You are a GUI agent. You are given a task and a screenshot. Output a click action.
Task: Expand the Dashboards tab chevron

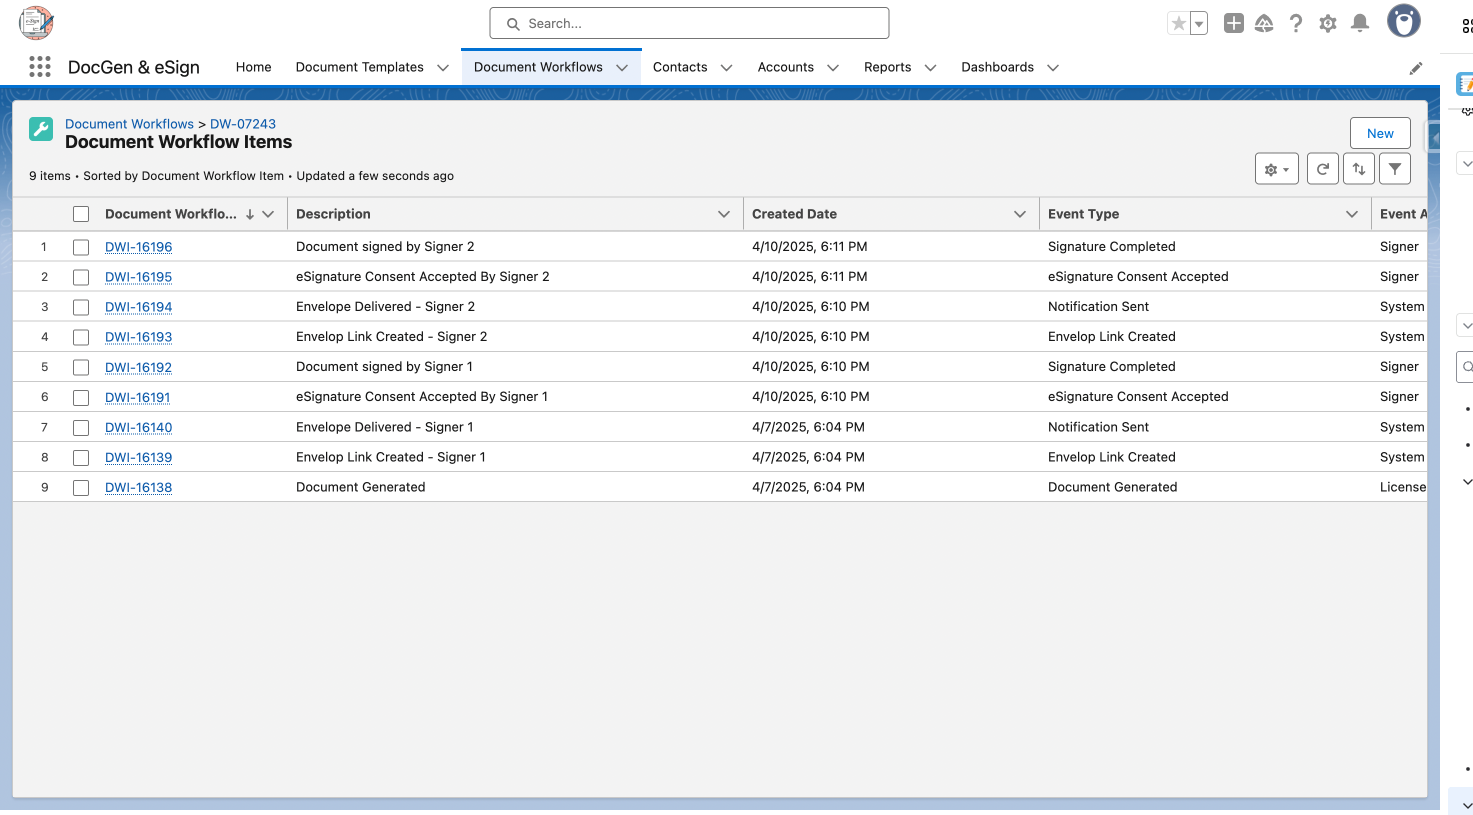coord(1053,68)
